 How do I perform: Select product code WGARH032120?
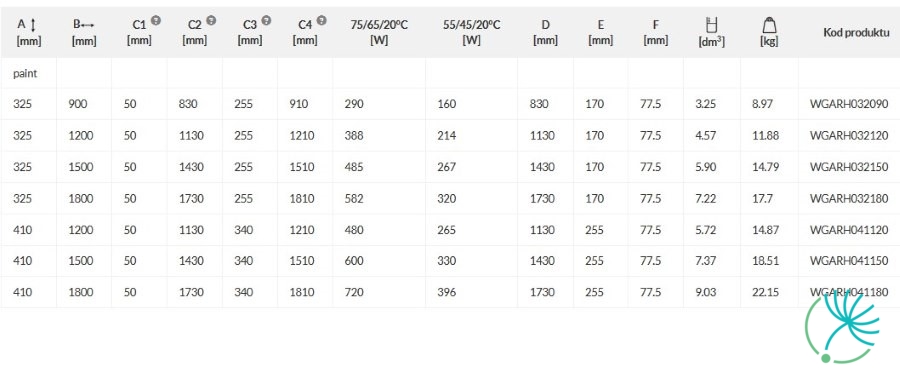point(849,135)
